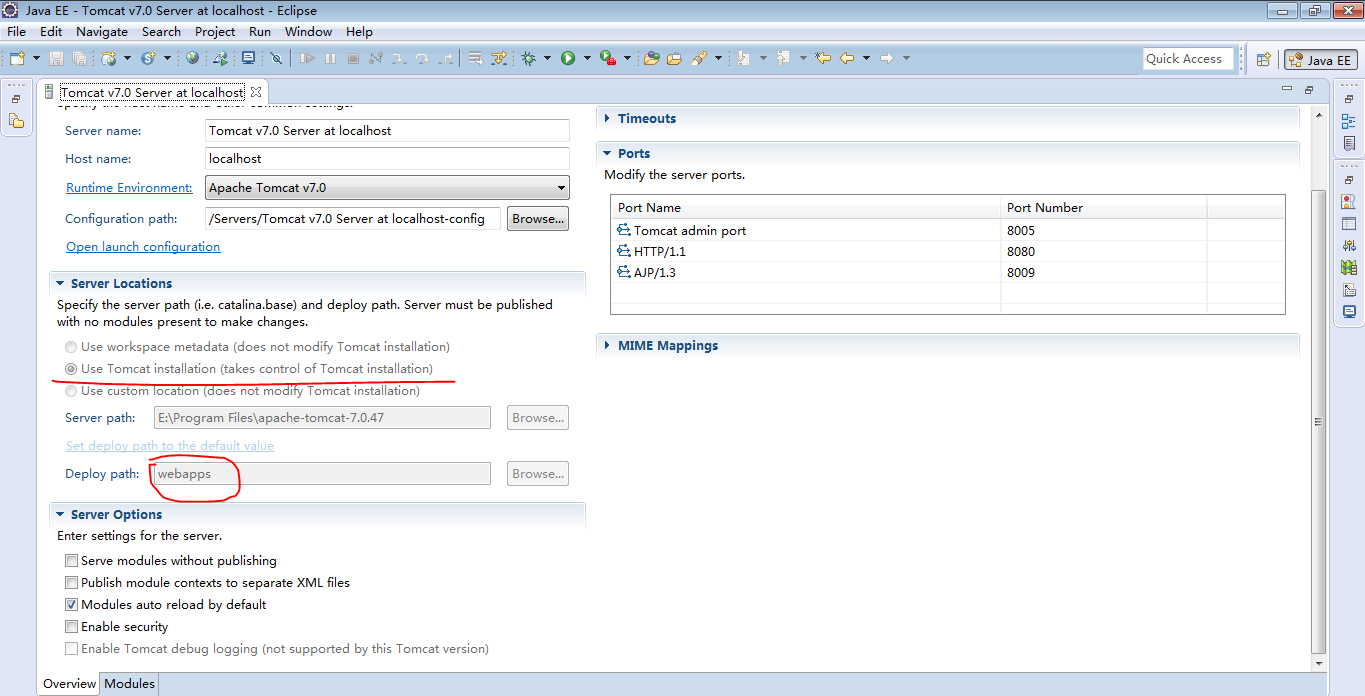Click the Forward navigation arrow icon

[x=886, y=58]
